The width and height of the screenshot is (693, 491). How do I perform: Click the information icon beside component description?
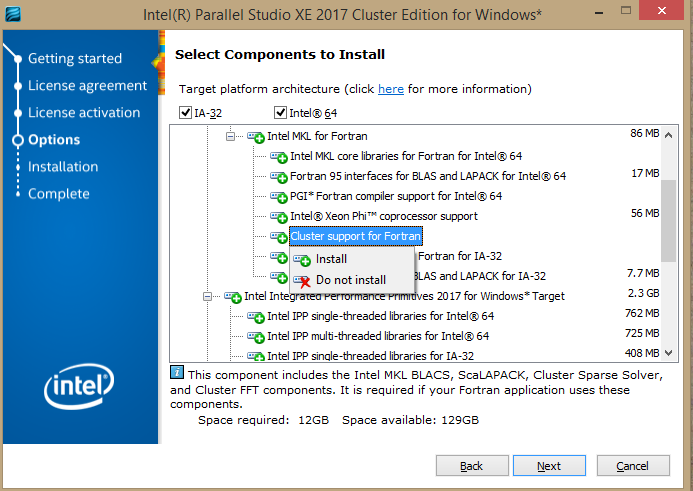178,373
